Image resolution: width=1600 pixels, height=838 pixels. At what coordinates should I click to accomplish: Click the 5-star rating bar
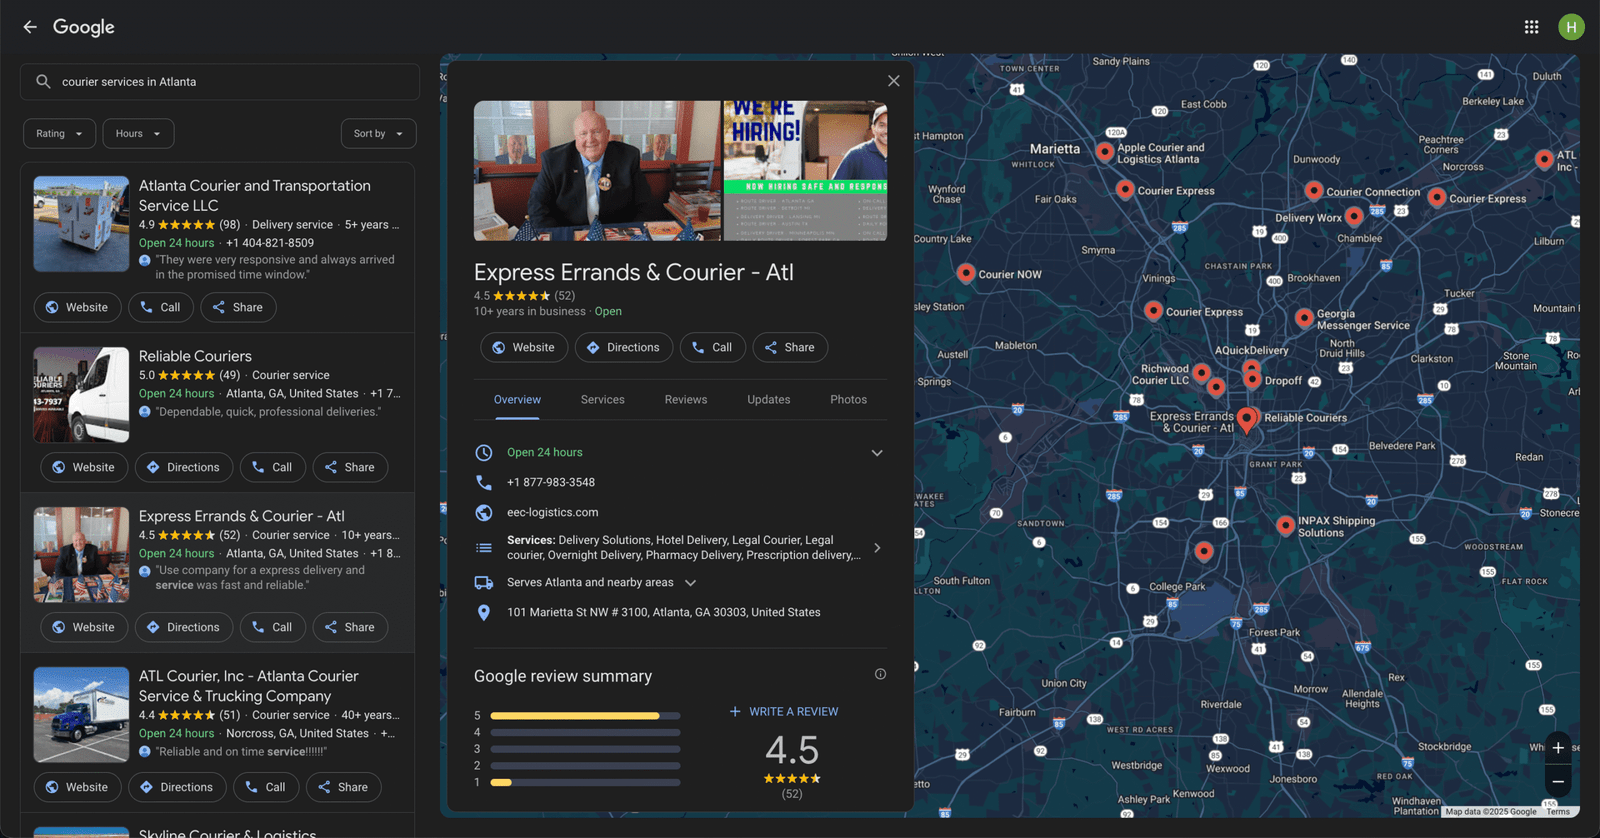[x=585, y=716]
